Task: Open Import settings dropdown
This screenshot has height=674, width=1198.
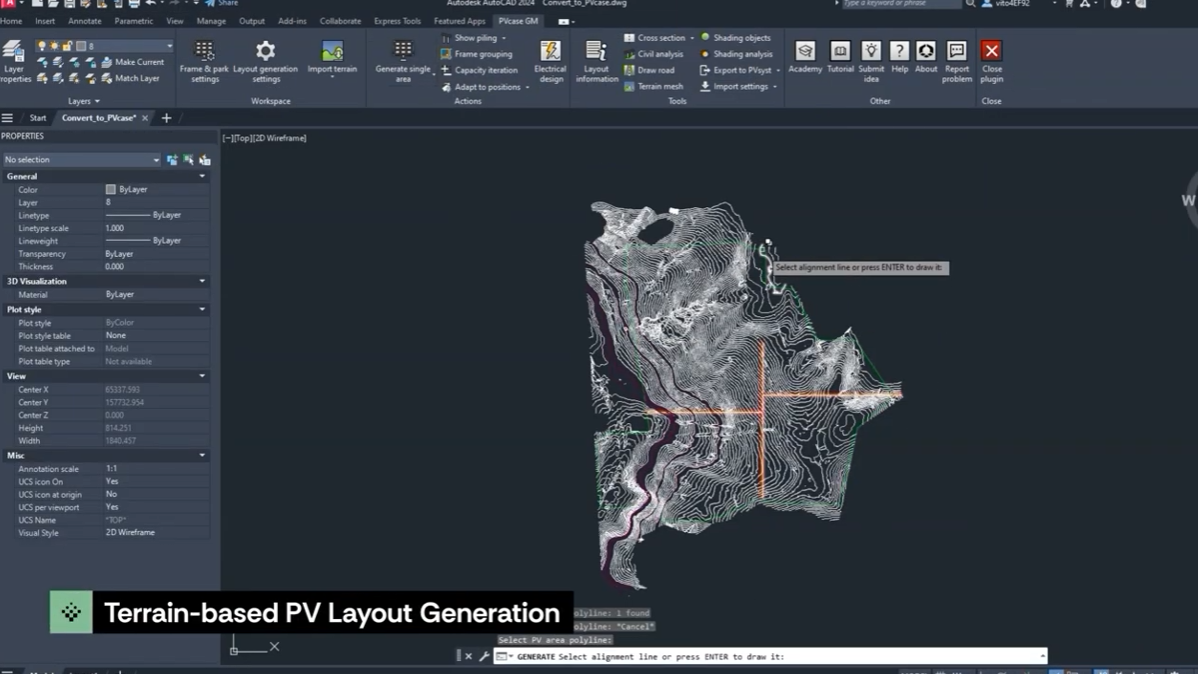Action: [775, 87]
